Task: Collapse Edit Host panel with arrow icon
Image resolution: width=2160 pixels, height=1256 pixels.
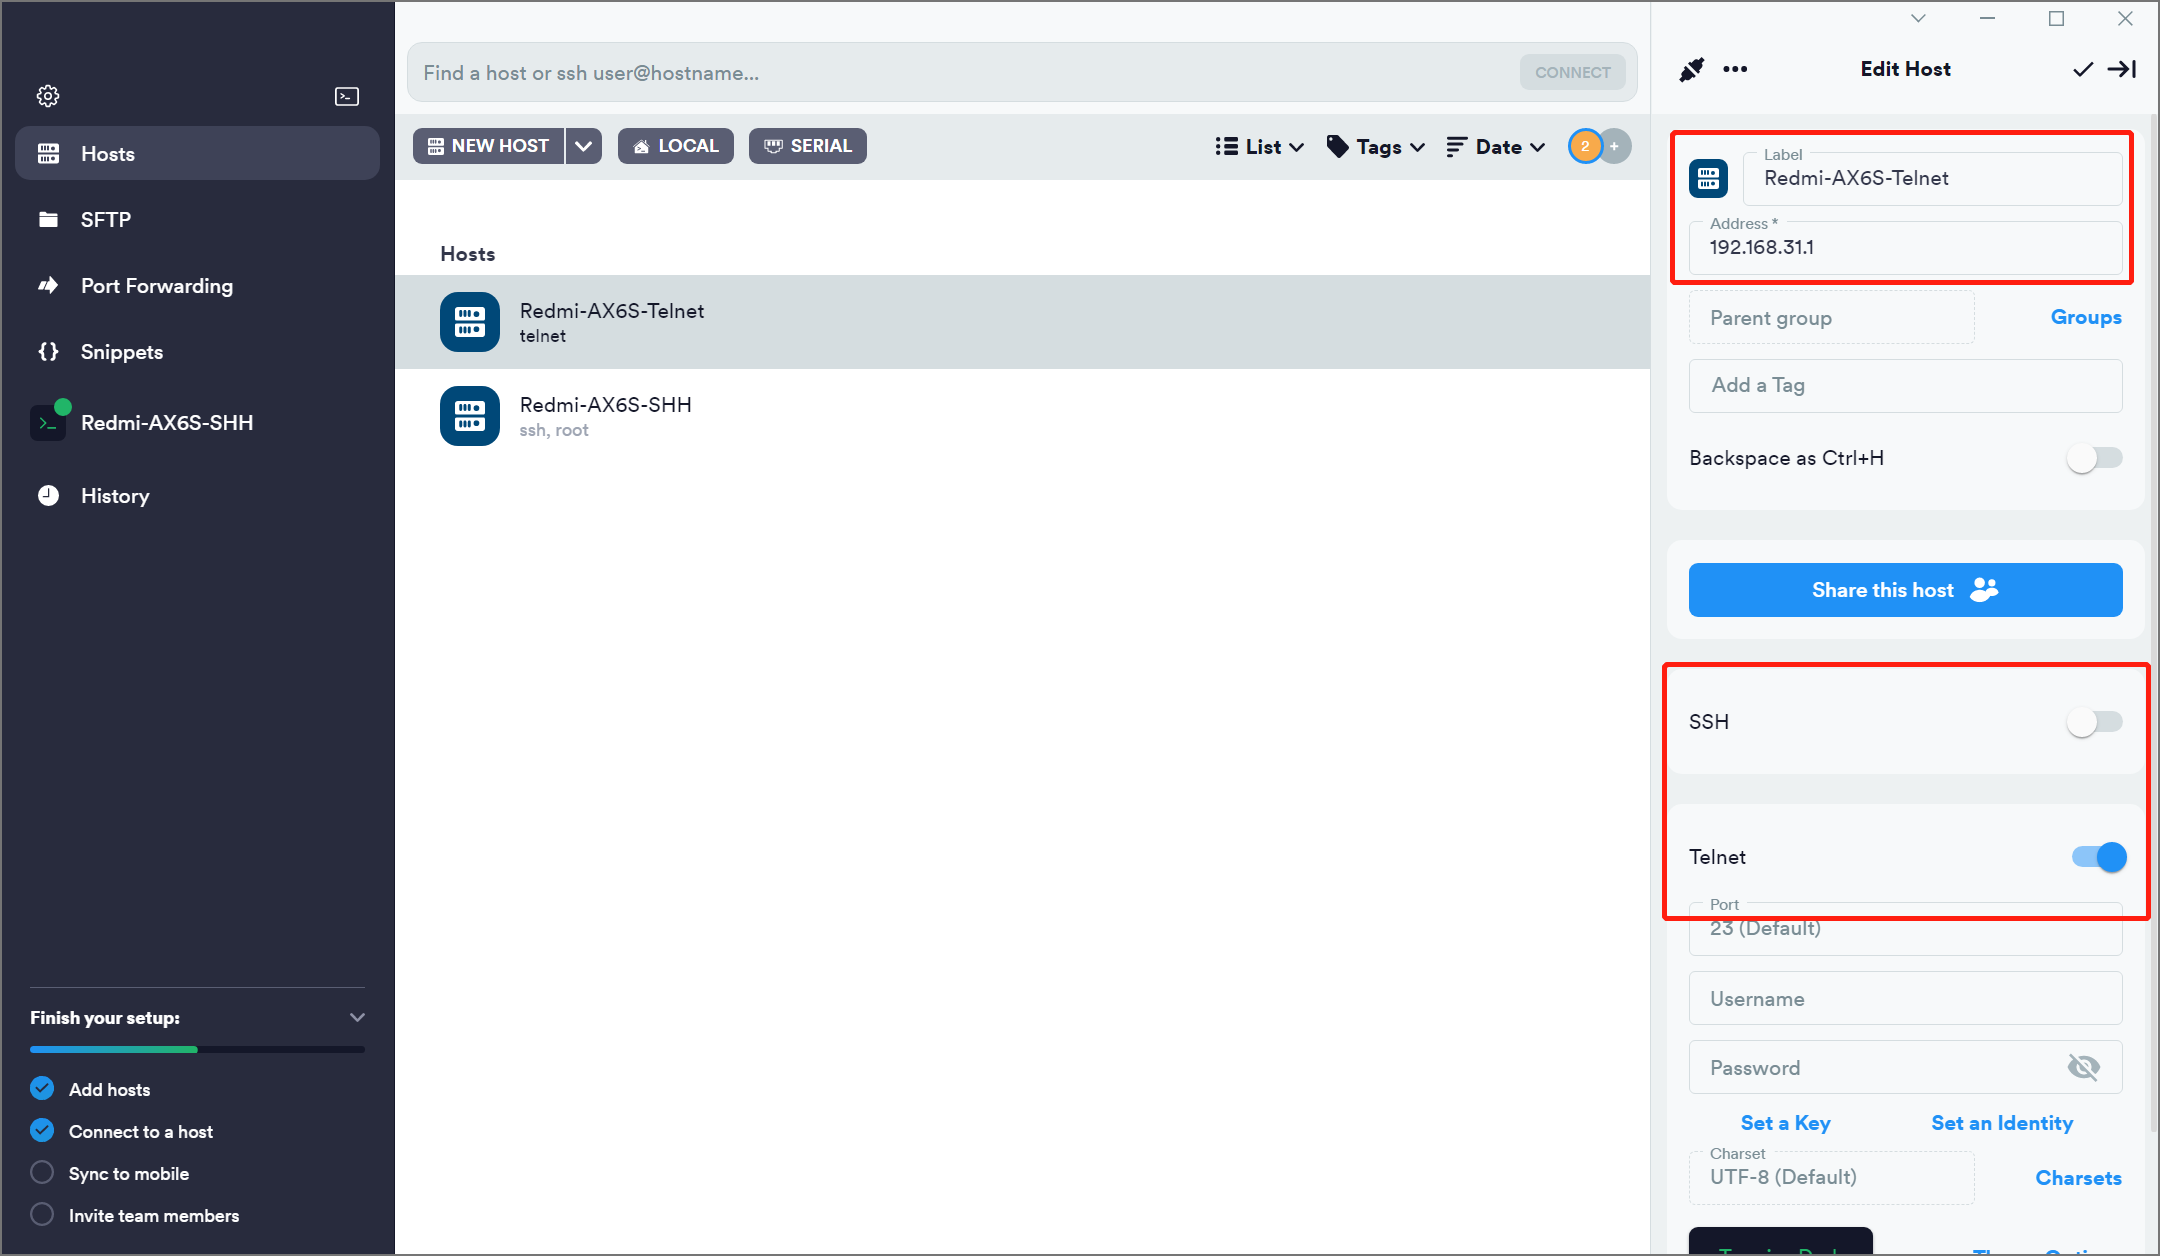Action: tap(2122, 69)
